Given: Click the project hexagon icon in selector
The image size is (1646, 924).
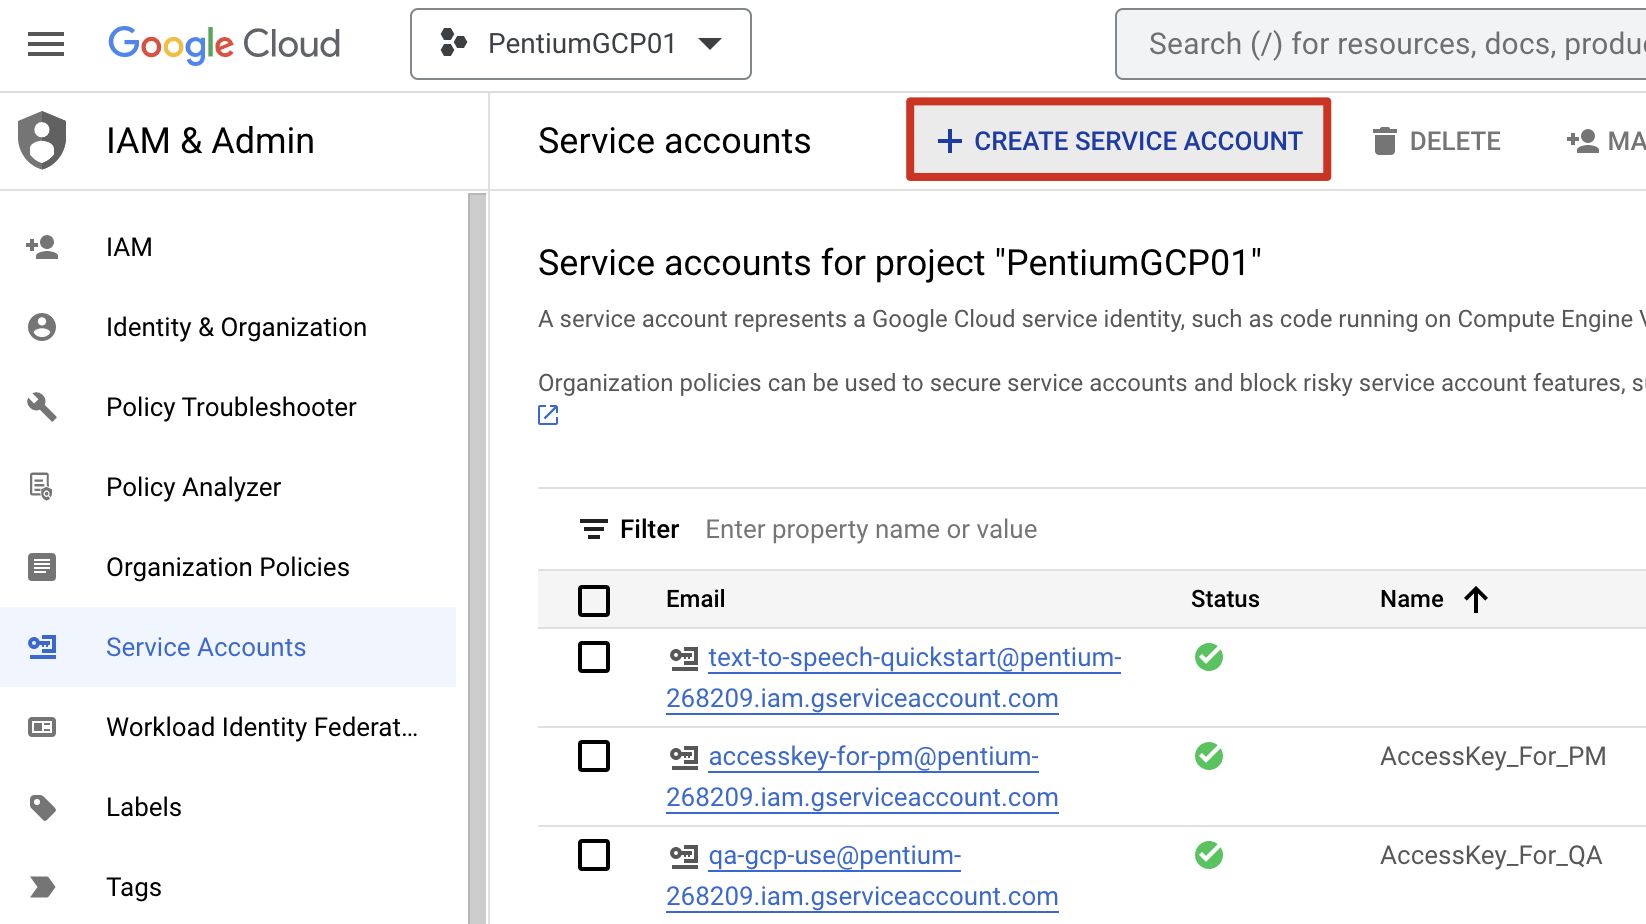Looking at the screenshot, I should [x=453, y=43].
